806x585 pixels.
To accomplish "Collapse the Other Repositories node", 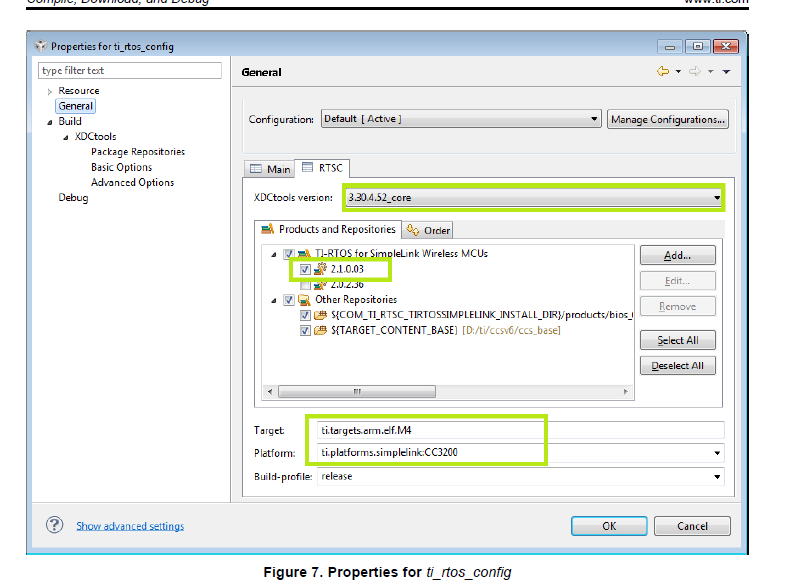I will tap(274, 300).
